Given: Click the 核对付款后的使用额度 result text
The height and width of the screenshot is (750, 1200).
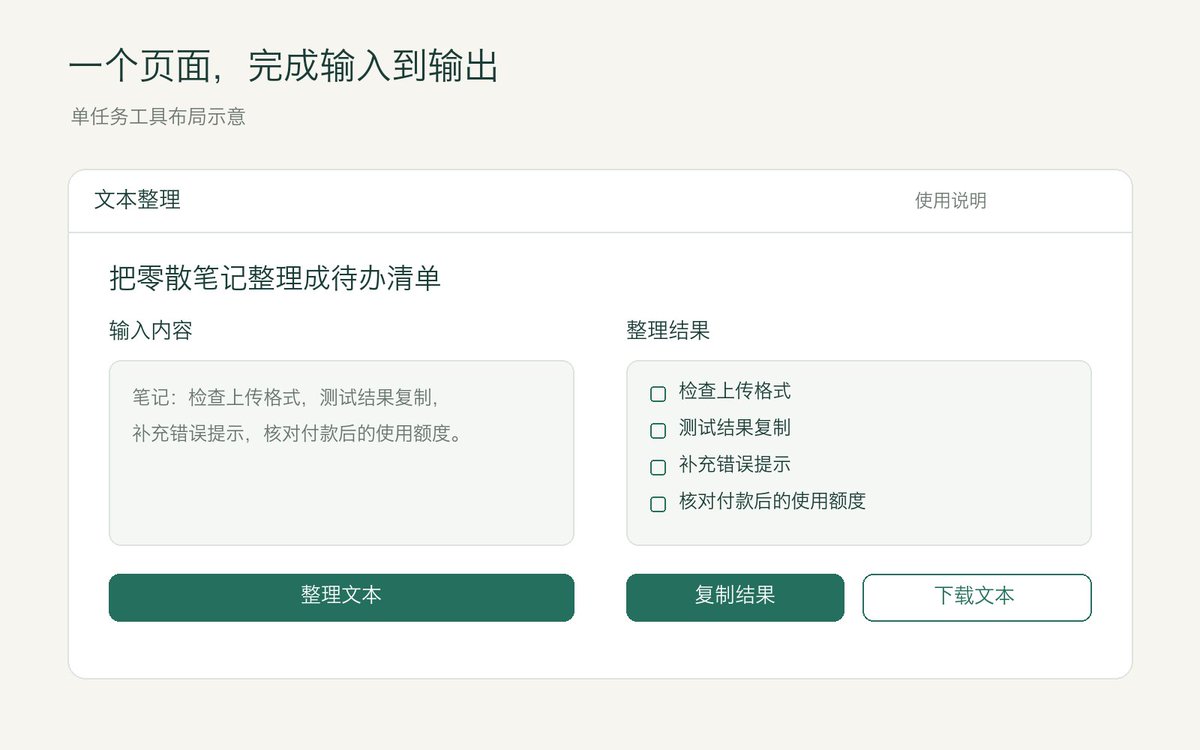Looking at the screenshot, I should pos(772,502).
